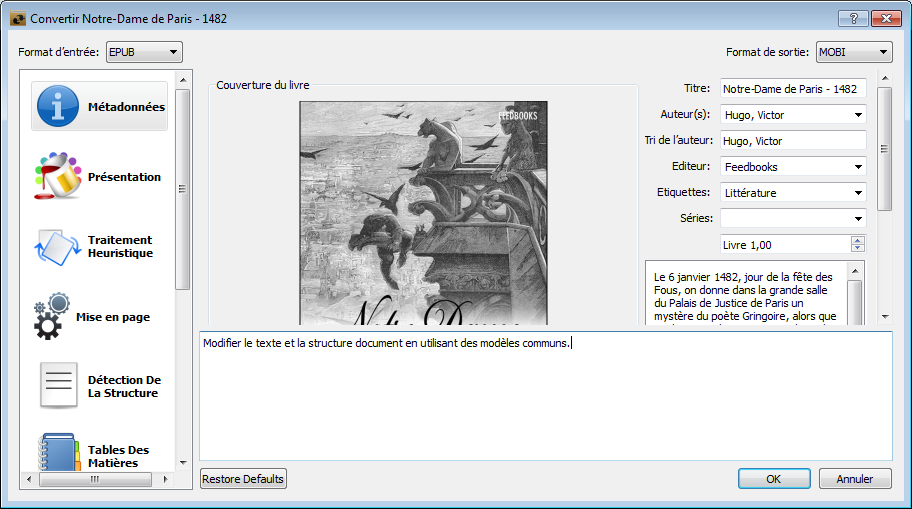
Task: Open the Etiquettes Littérature dropdown
Action: [858, 193]
